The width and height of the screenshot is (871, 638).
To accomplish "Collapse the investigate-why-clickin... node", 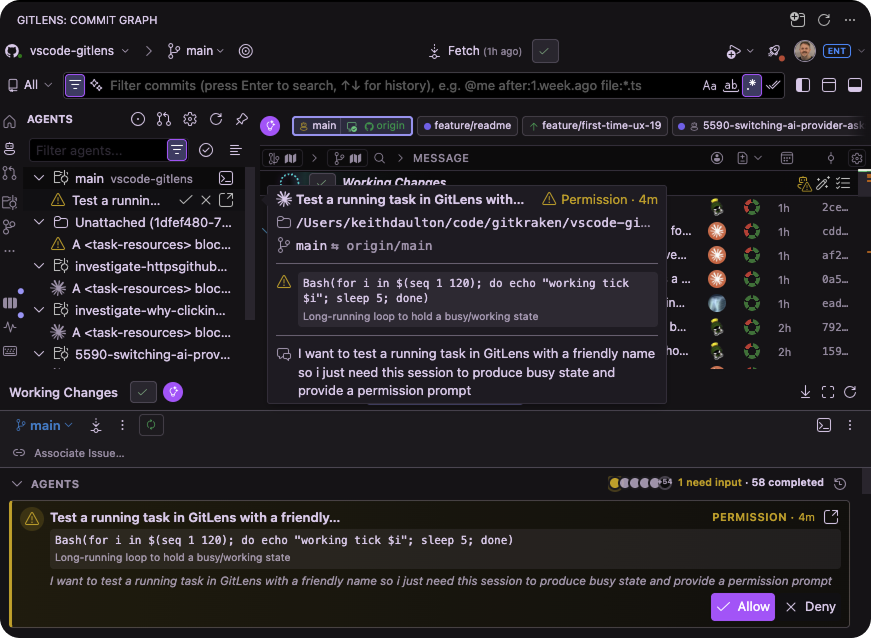I will 39,310.
